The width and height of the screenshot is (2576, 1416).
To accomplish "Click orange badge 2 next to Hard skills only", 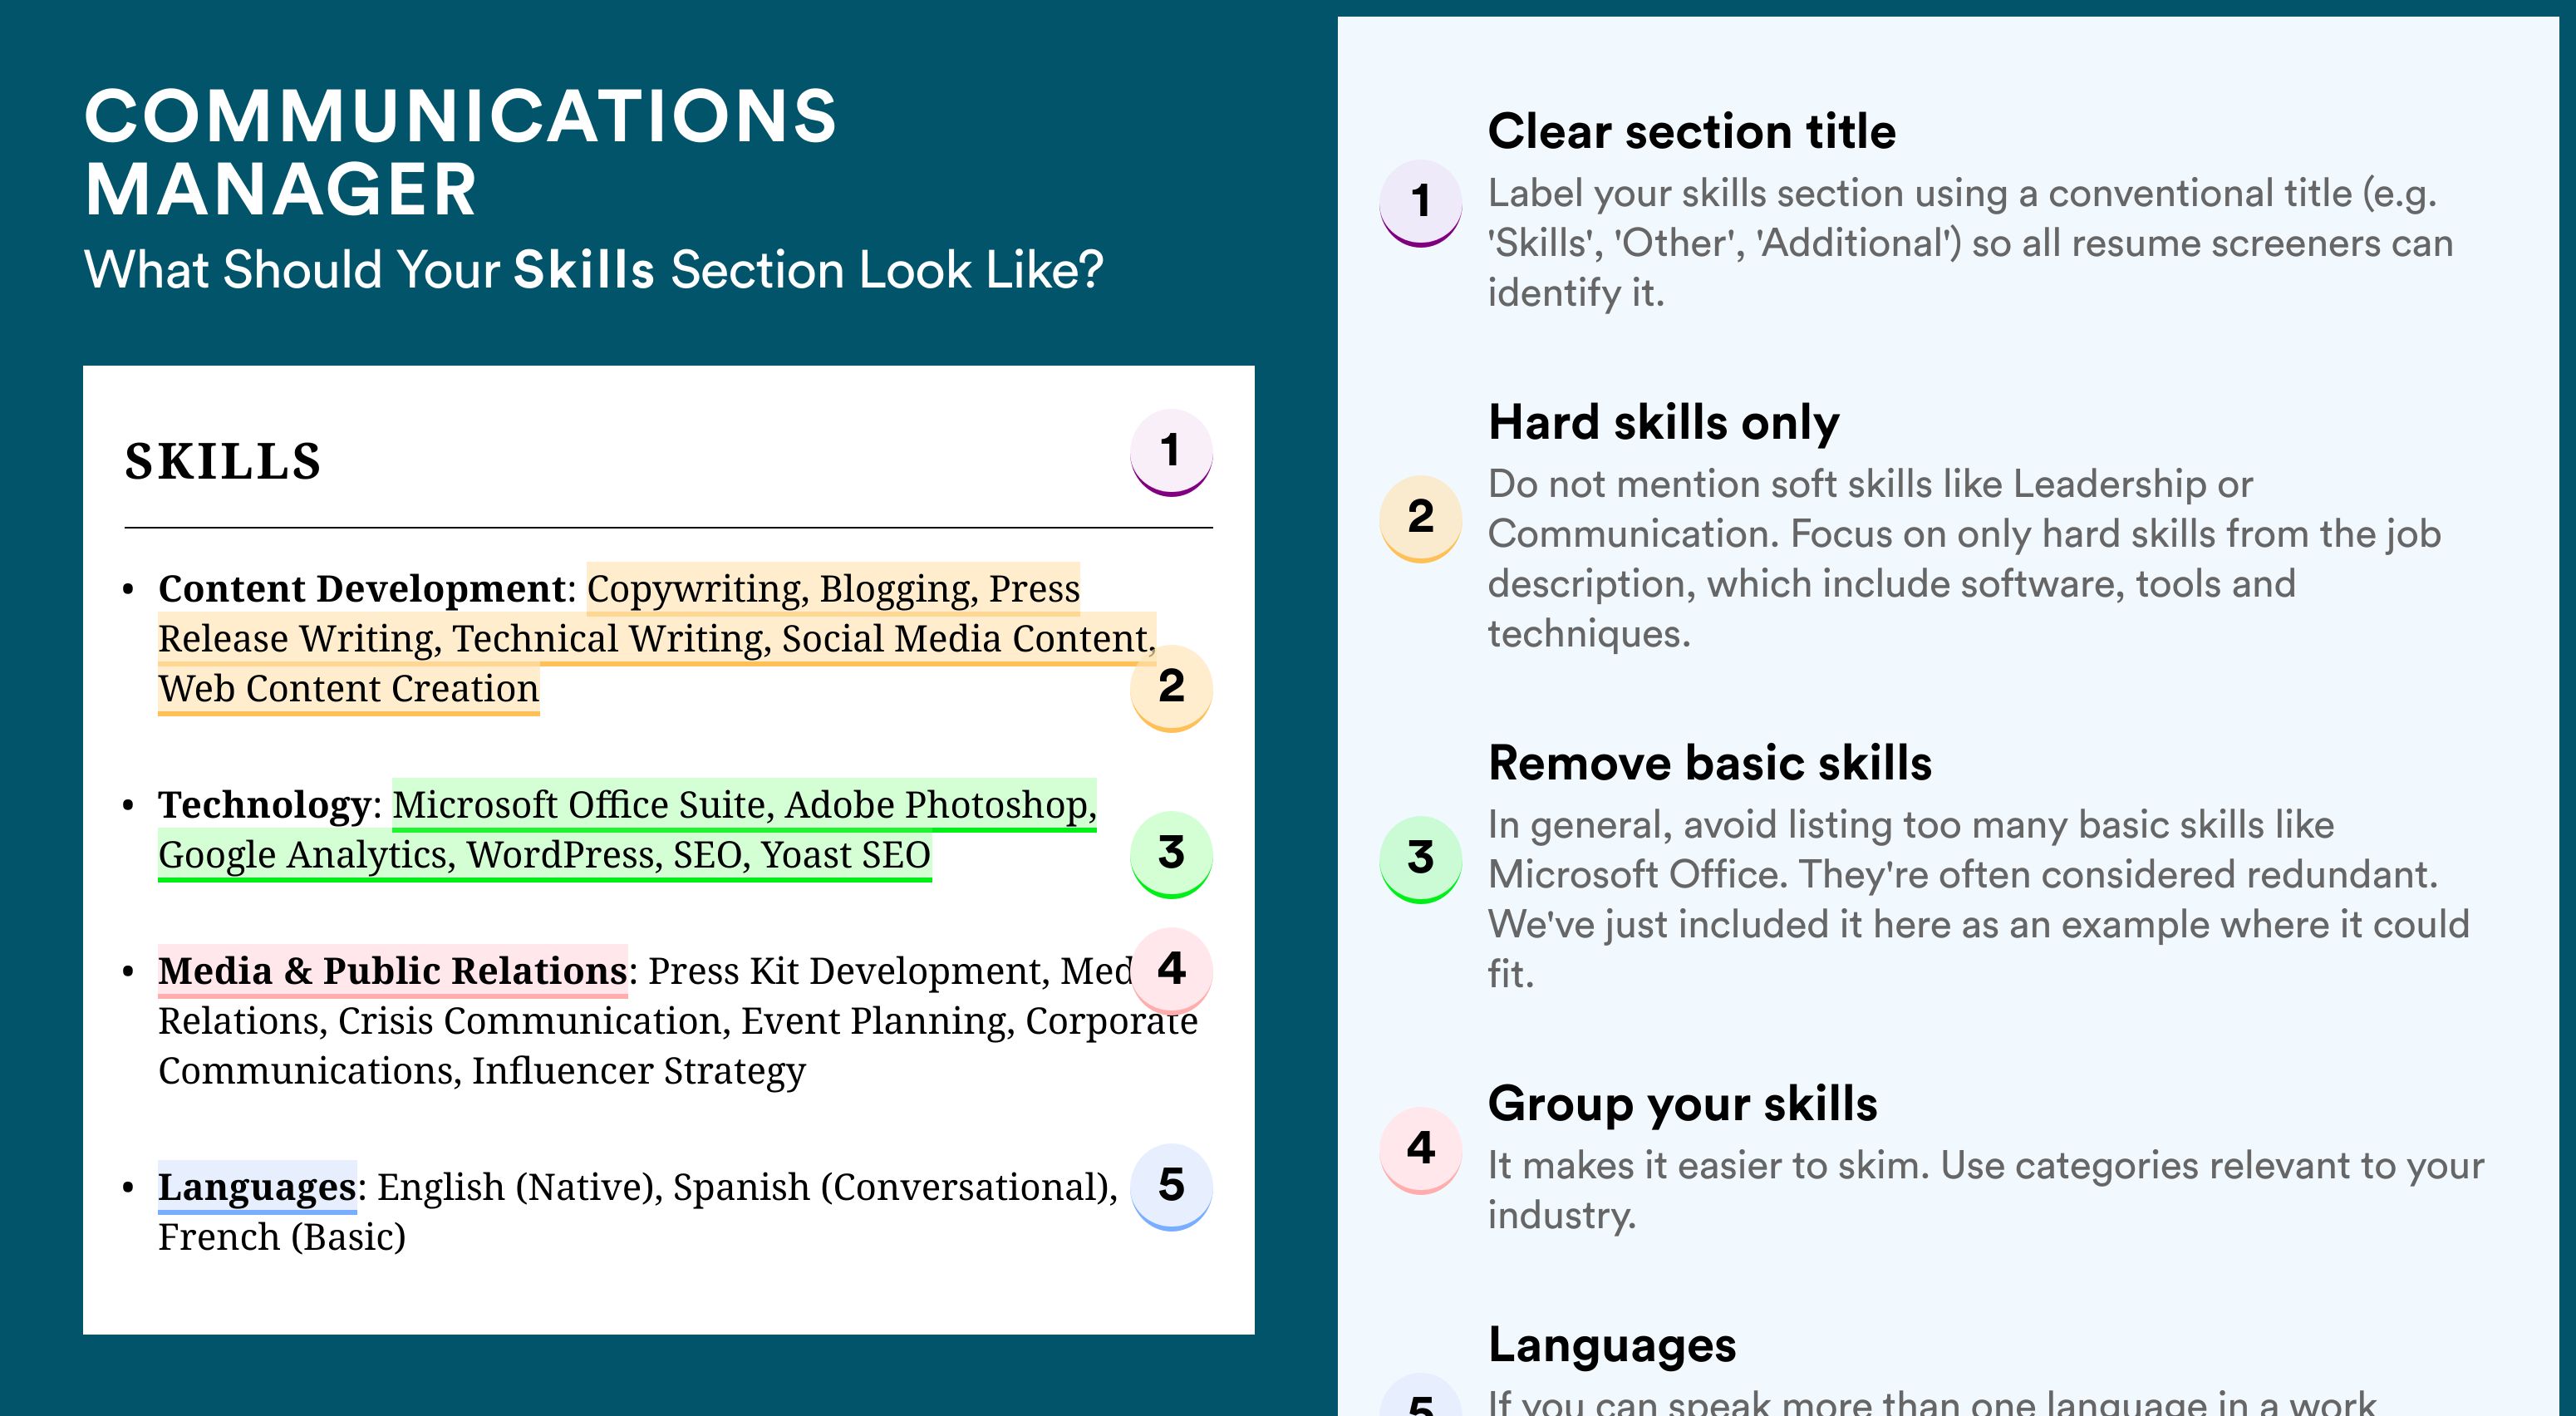I will click(1421, 519).
